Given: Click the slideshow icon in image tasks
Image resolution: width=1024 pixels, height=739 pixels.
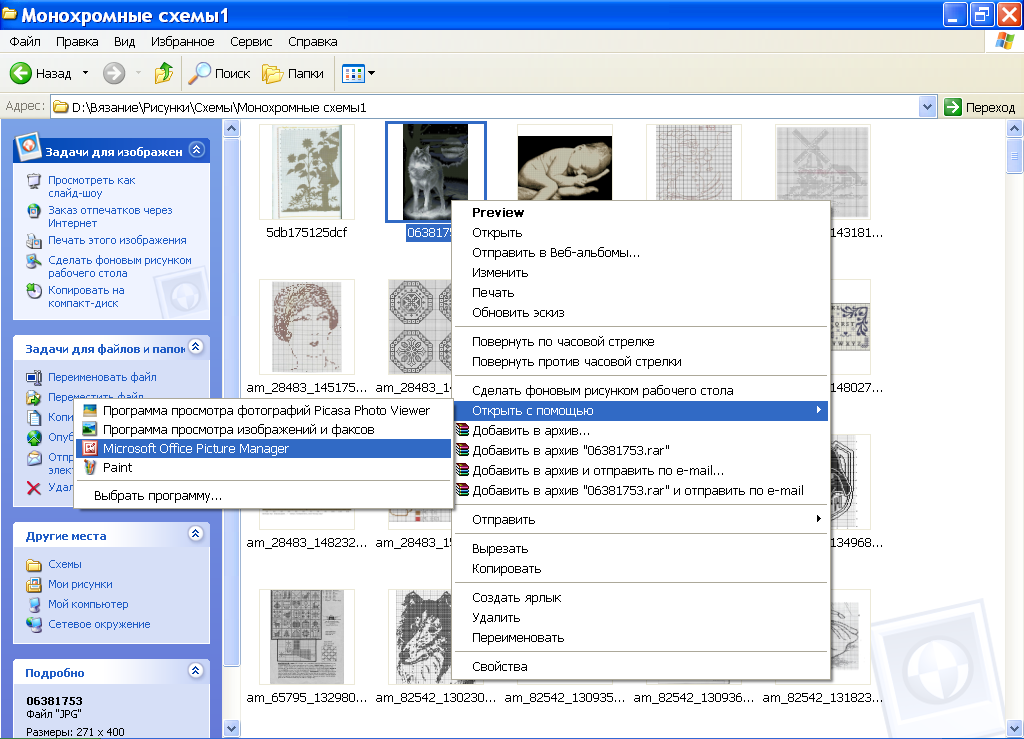Looking at the screenshot, I should pyautogui.click(x=34, y=181).
